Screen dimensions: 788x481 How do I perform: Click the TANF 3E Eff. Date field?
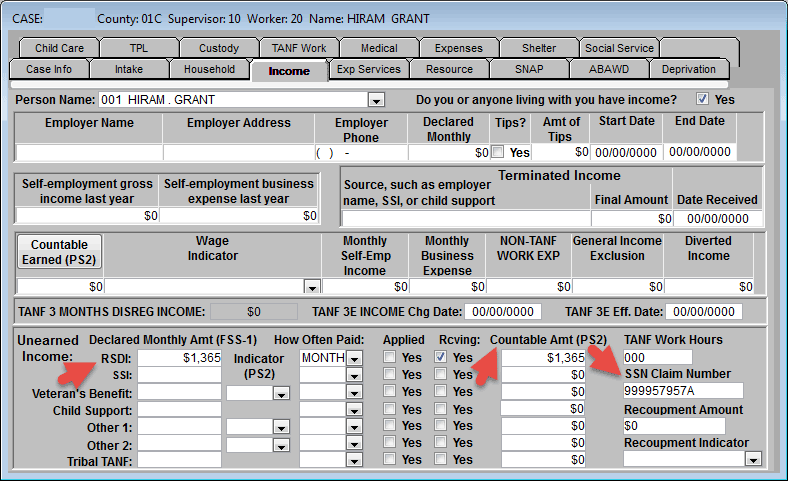coord(704,312)
